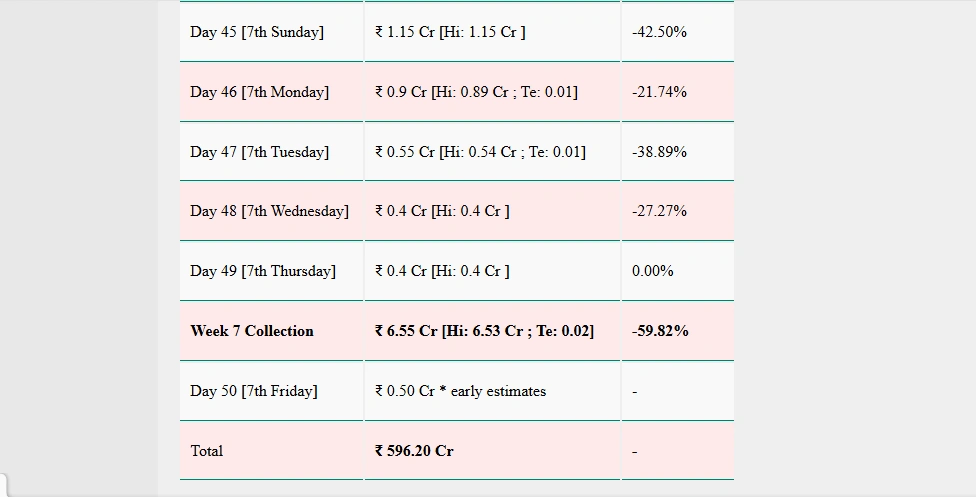Image resolution: width=976 pixels, height=497 pixels.
Task: Click the ₹ 1.15 Cr Sunday collection
Action: coord(450,32)
